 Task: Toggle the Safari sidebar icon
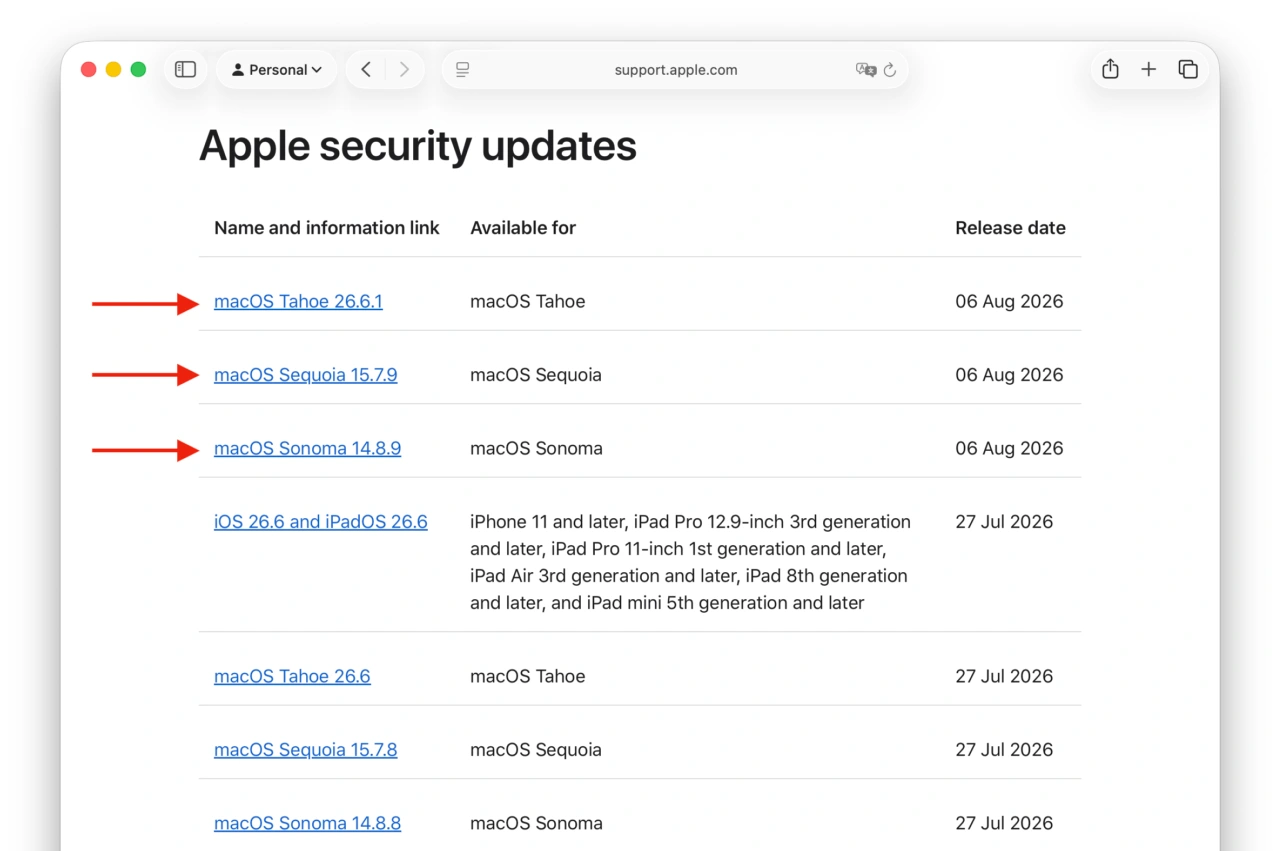point(185,70)
